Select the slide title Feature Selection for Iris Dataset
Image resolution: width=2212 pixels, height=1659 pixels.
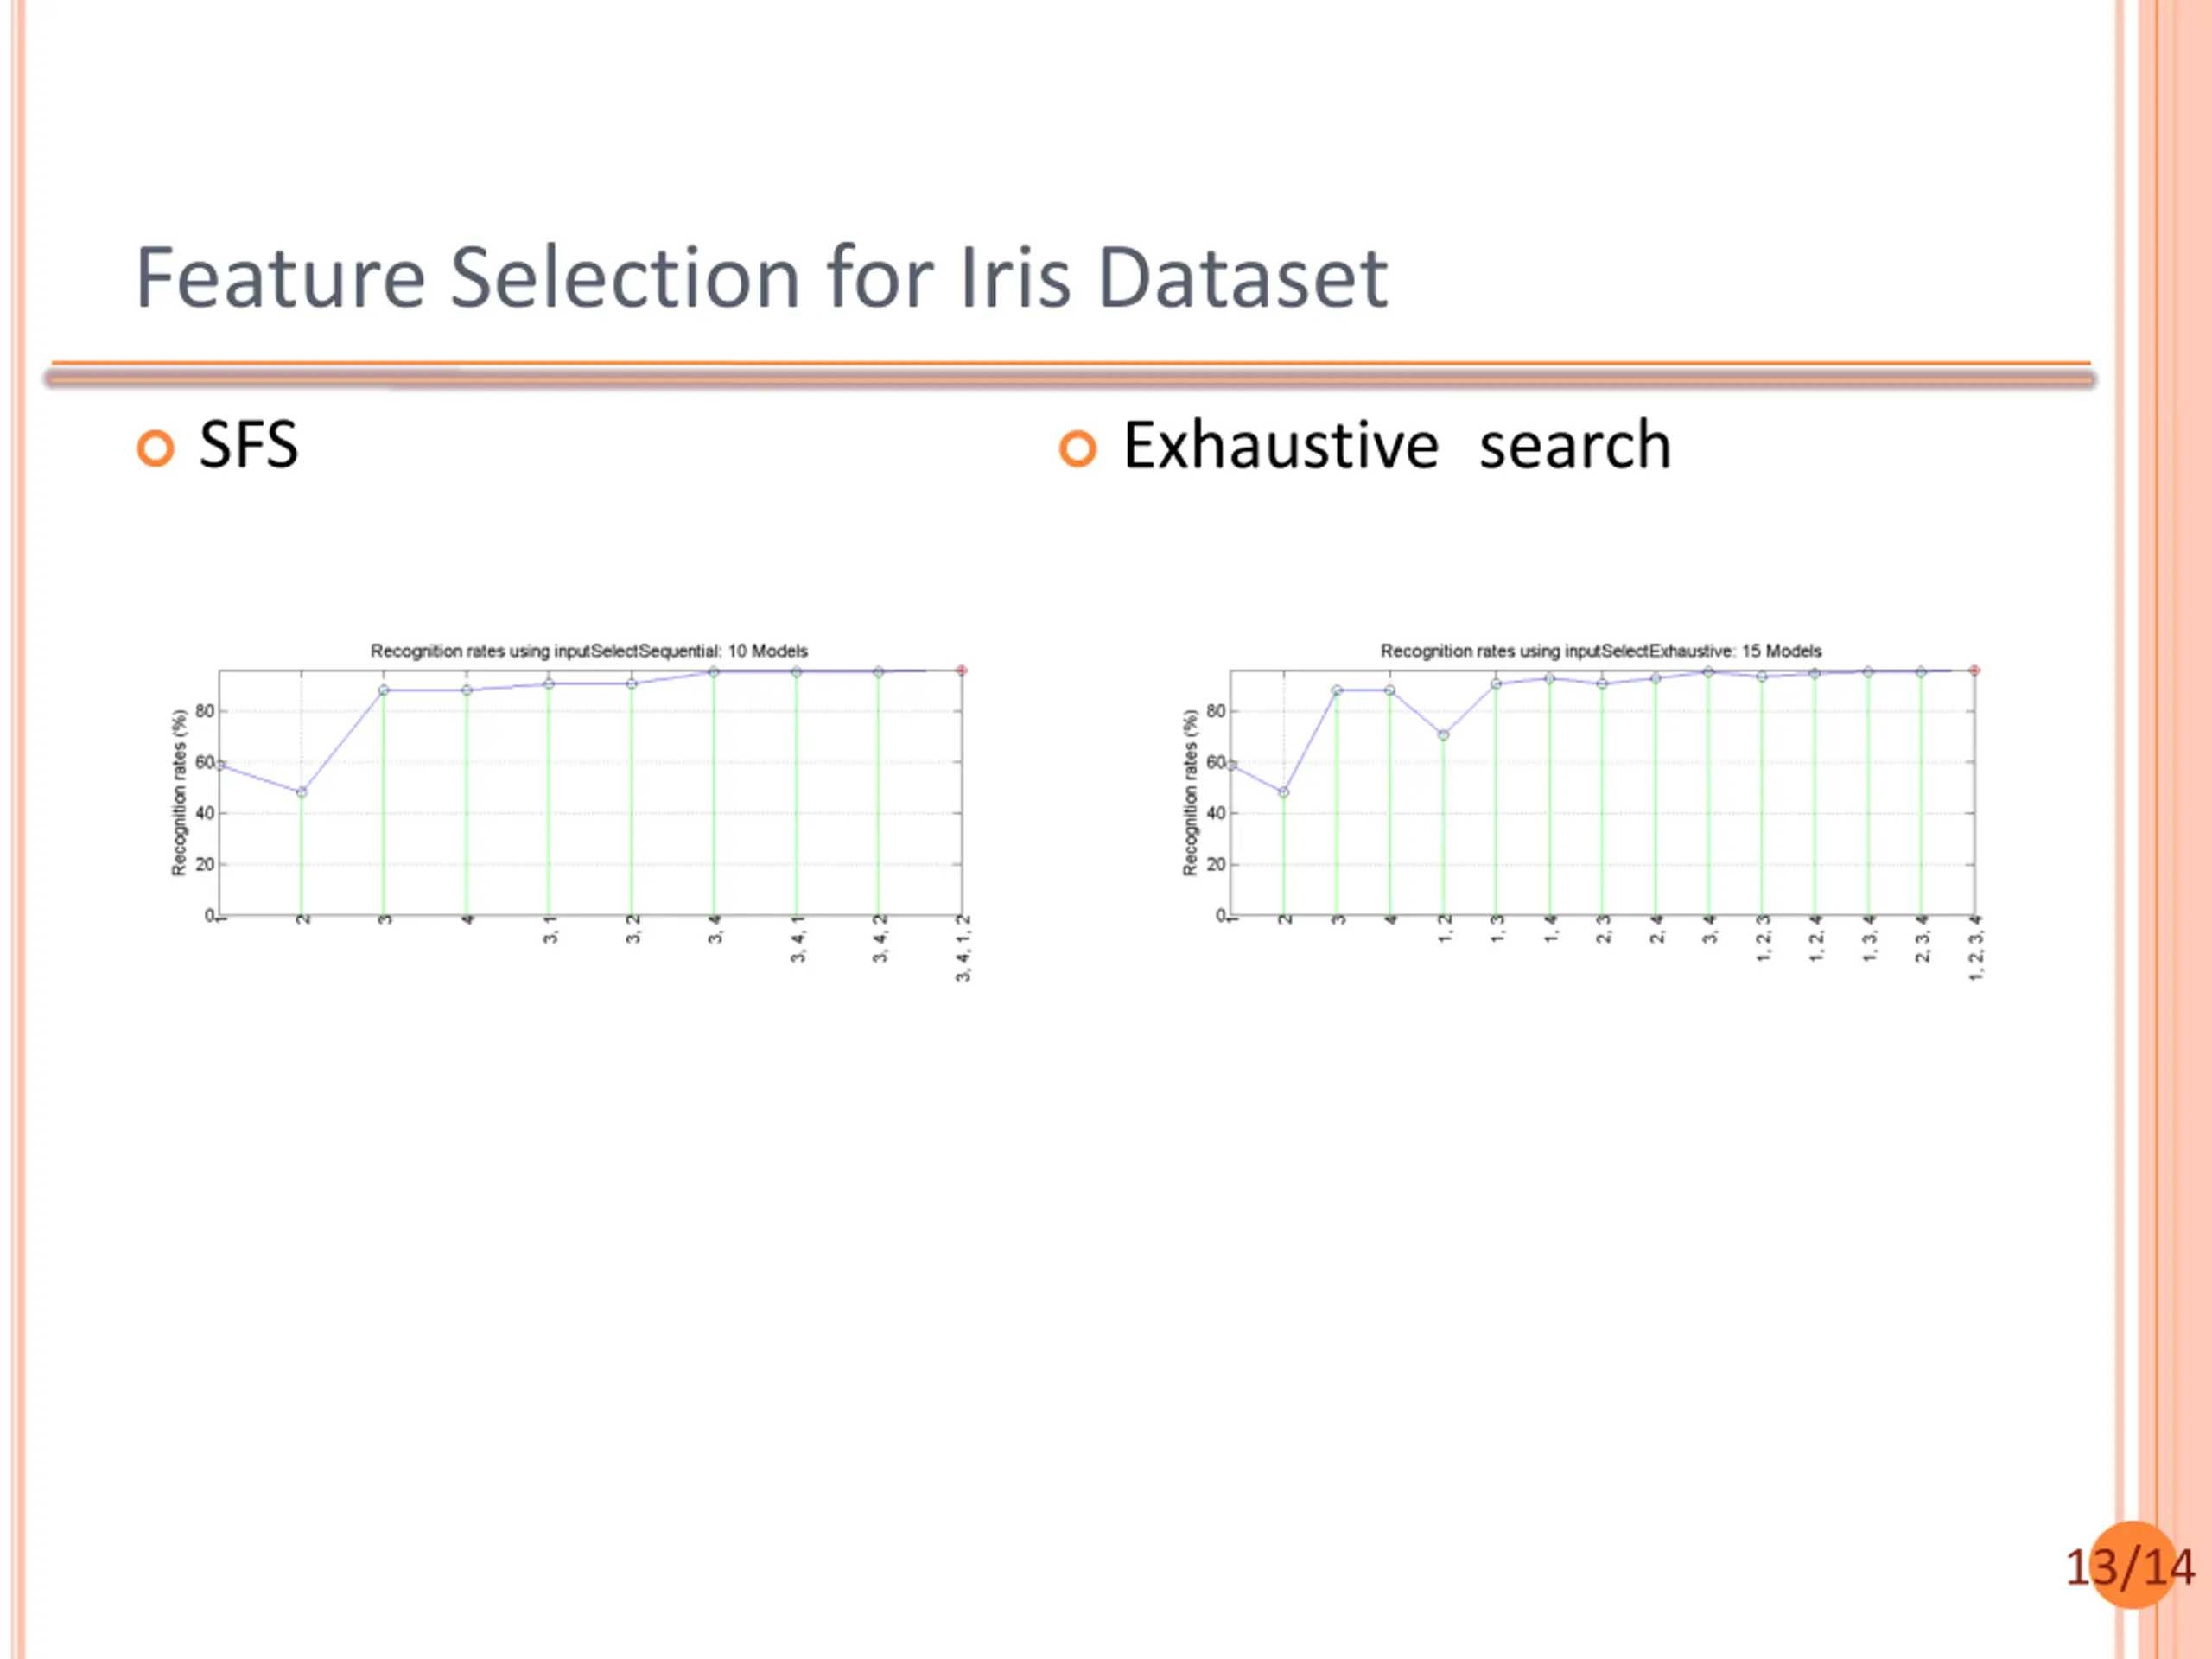click(x=761, y=277)
